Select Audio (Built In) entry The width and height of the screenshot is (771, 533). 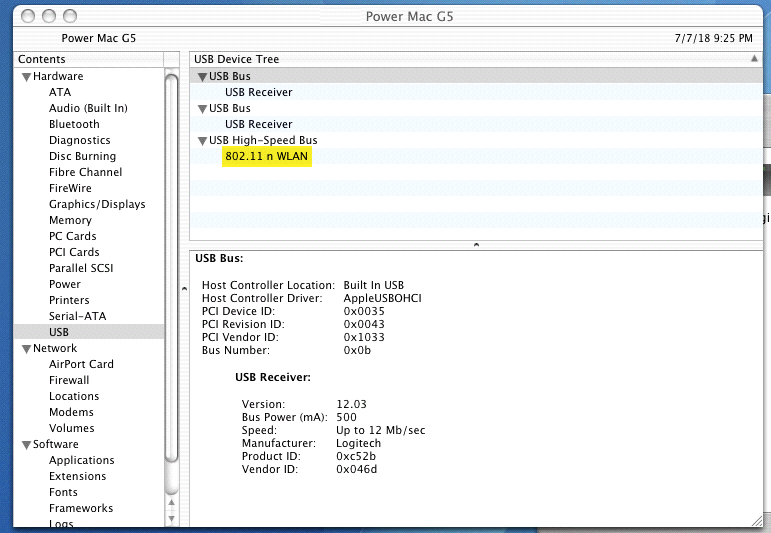tap(88, 108)
